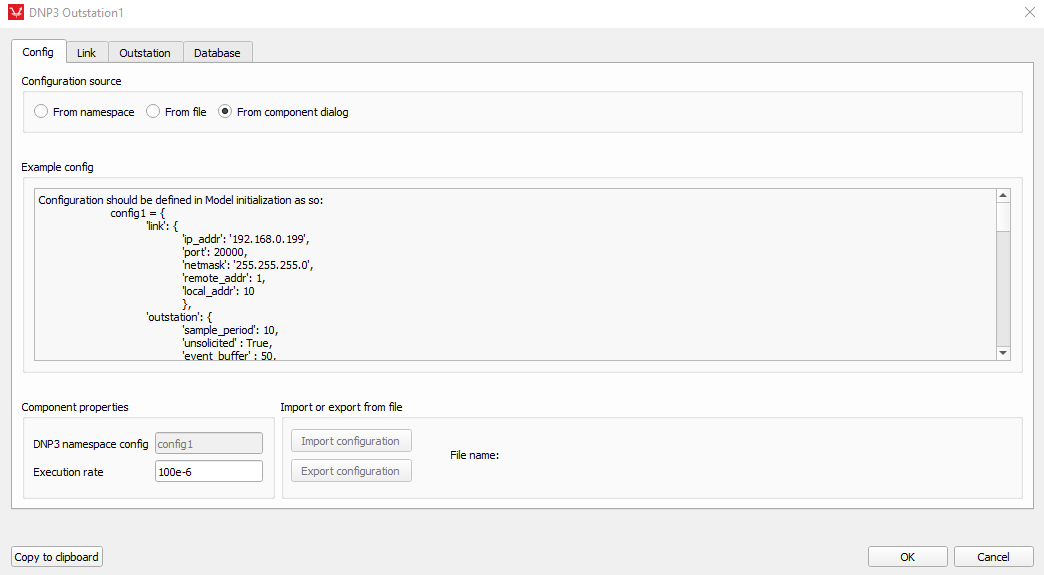Dismiss the dialog with Cancel
Screen dimensions: 1044x575
(993, 557)
